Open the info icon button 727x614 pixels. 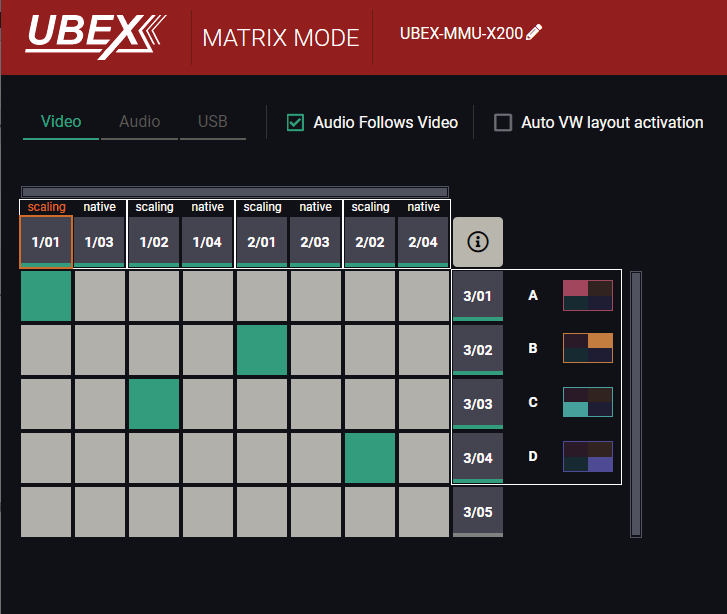(478, 242)
